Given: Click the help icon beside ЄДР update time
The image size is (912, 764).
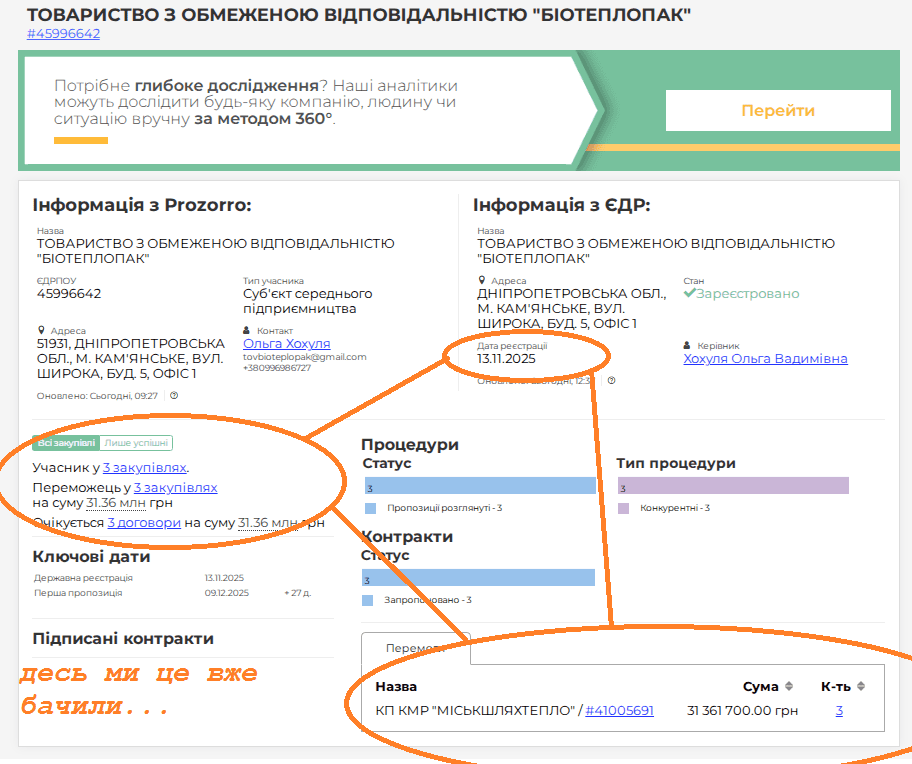Looking at the screenshot, I should point(611,380).
